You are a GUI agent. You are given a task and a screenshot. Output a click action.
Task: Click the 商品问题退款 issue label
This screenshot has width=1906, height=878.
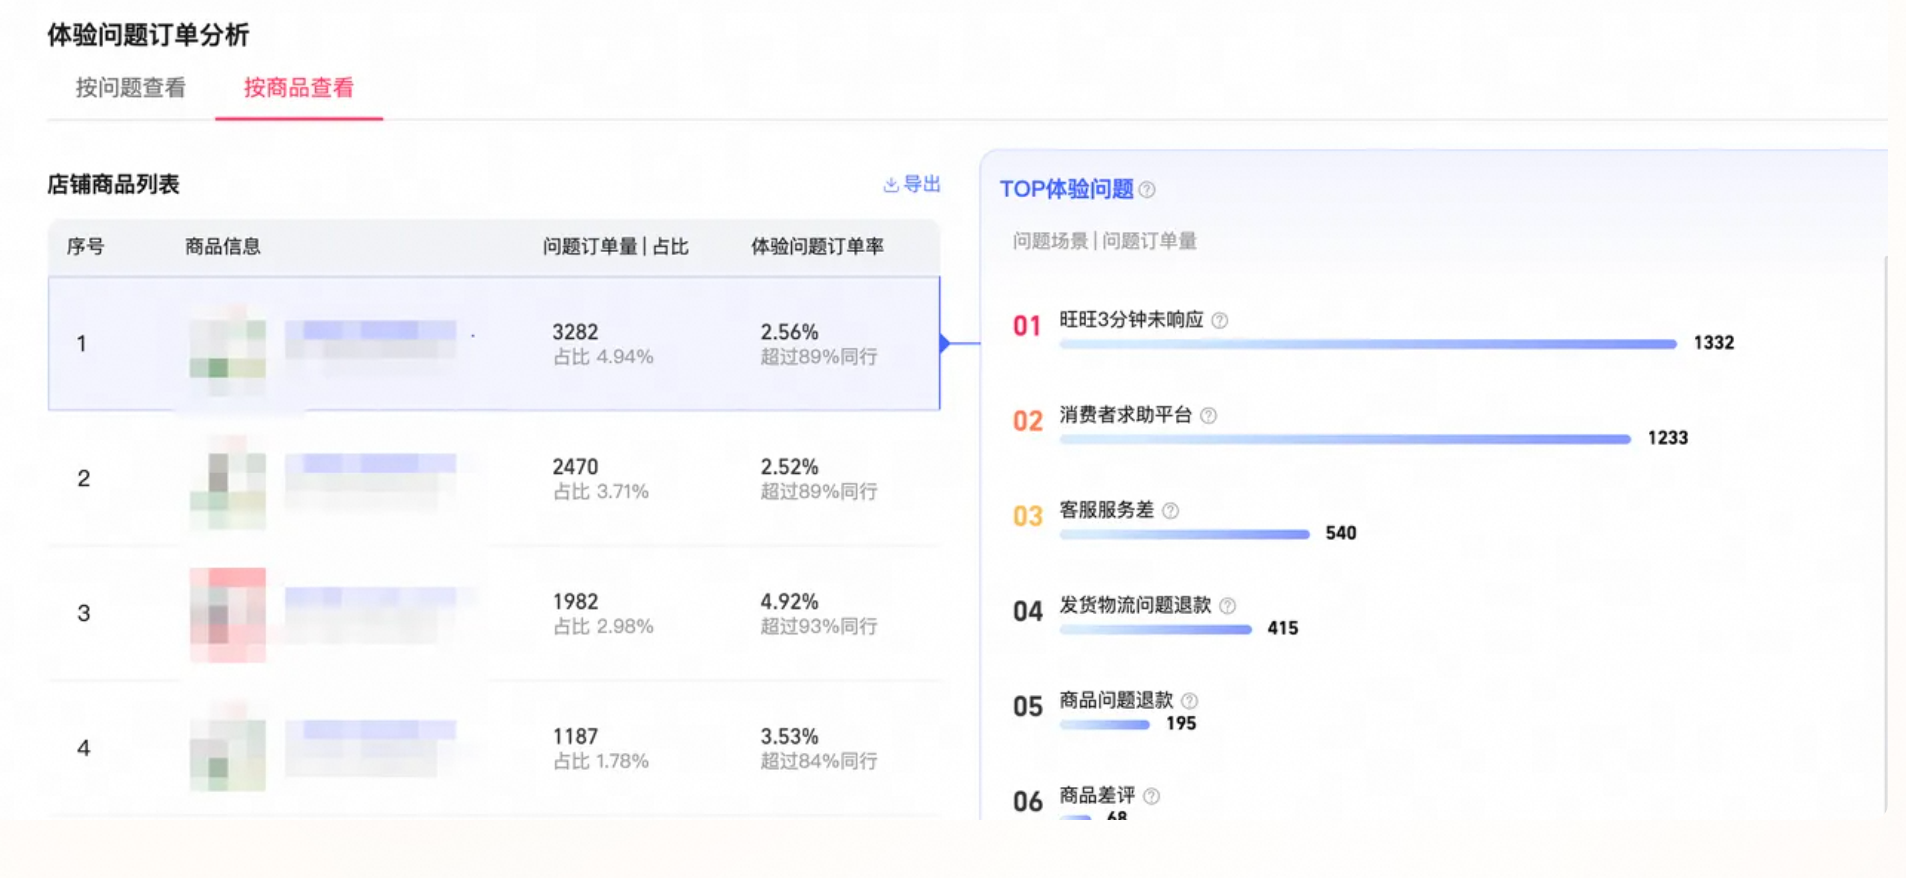click(1116, 700)
